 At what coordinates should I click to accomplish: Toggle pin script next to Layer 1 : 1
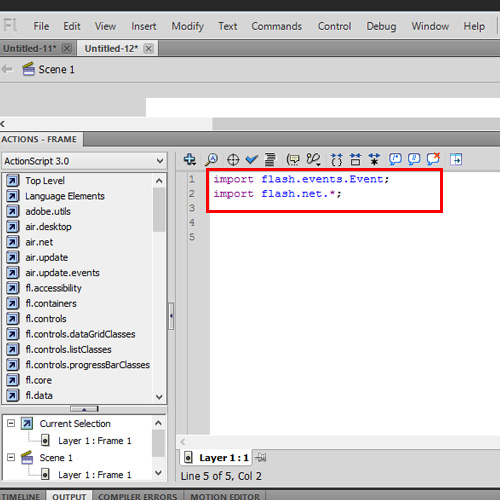(260, 458)
